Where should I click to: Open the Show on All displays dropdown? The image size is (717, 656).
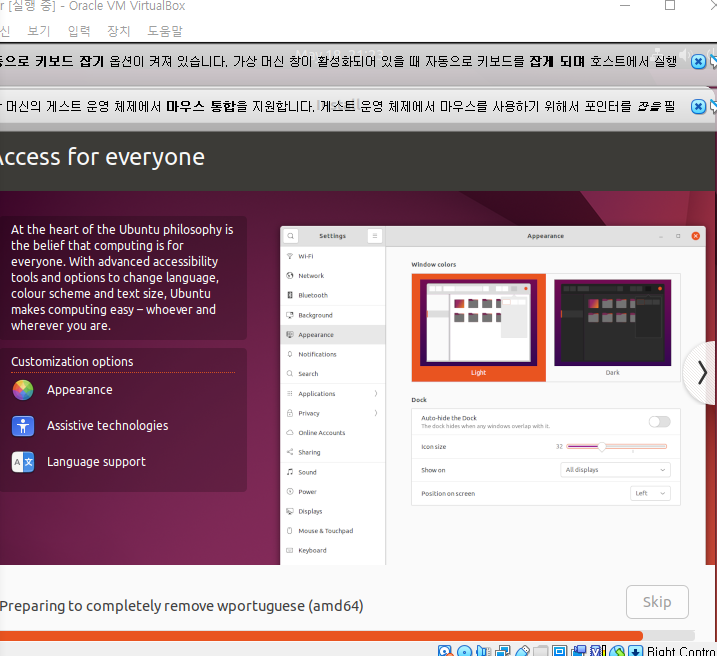[x=615, y=470]
